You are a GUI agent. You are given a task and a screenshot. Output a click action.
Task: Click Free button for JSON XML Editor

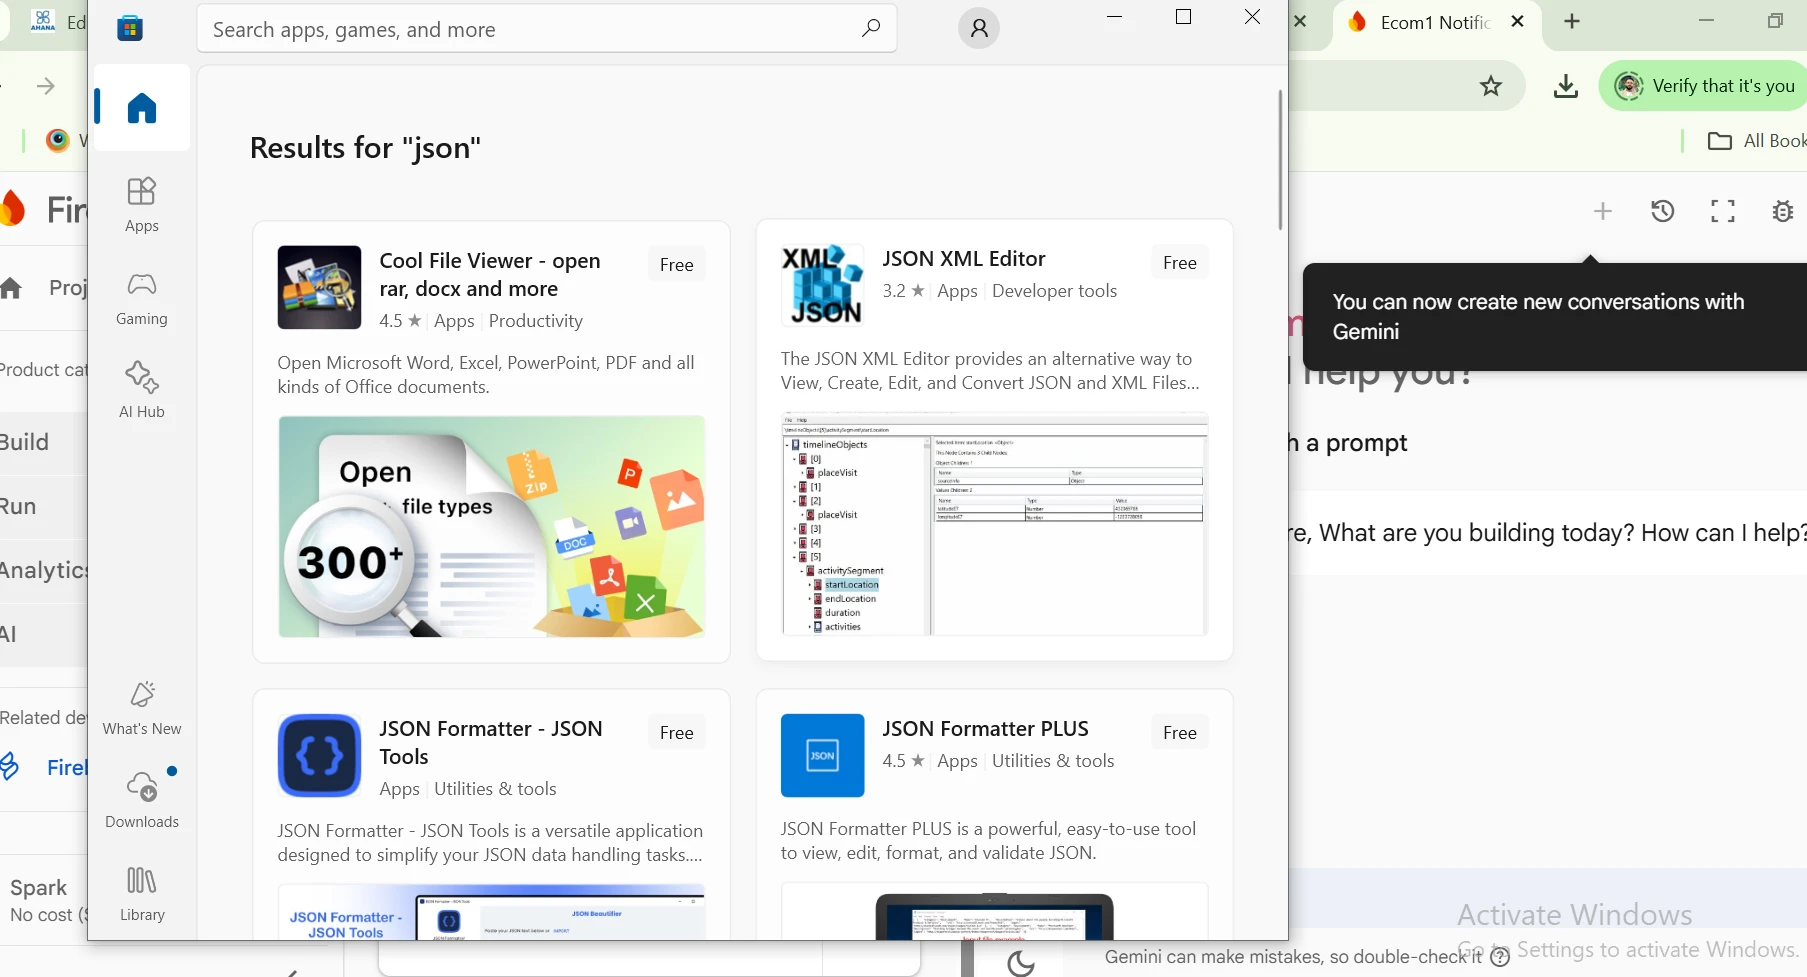coord(1180,263)
